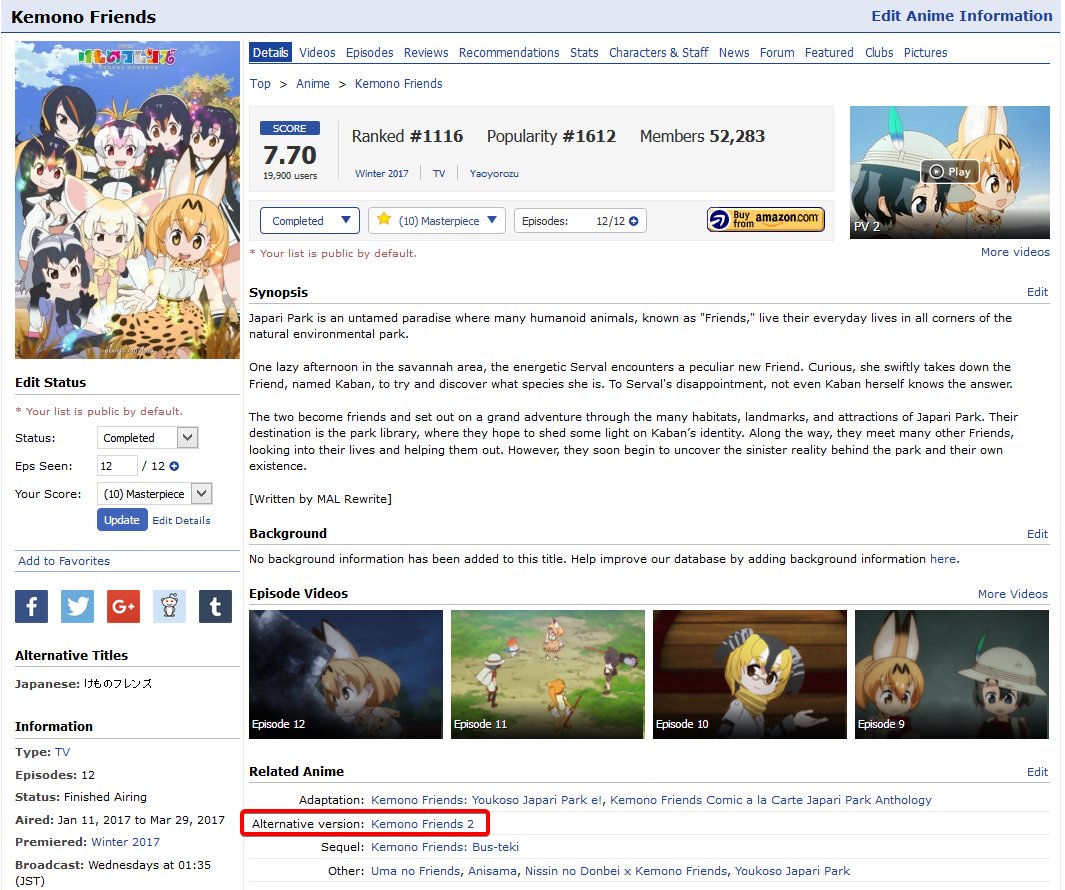
Task: Open the (10) Masterpiece score dropdown
Action: (x=437, y=220)
